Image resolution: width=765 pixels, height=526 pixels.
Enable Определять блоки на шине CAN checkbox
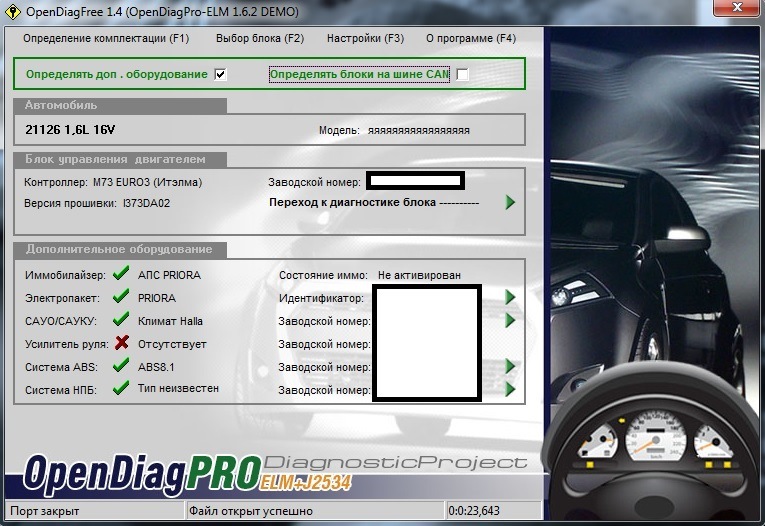click(462, 74)
